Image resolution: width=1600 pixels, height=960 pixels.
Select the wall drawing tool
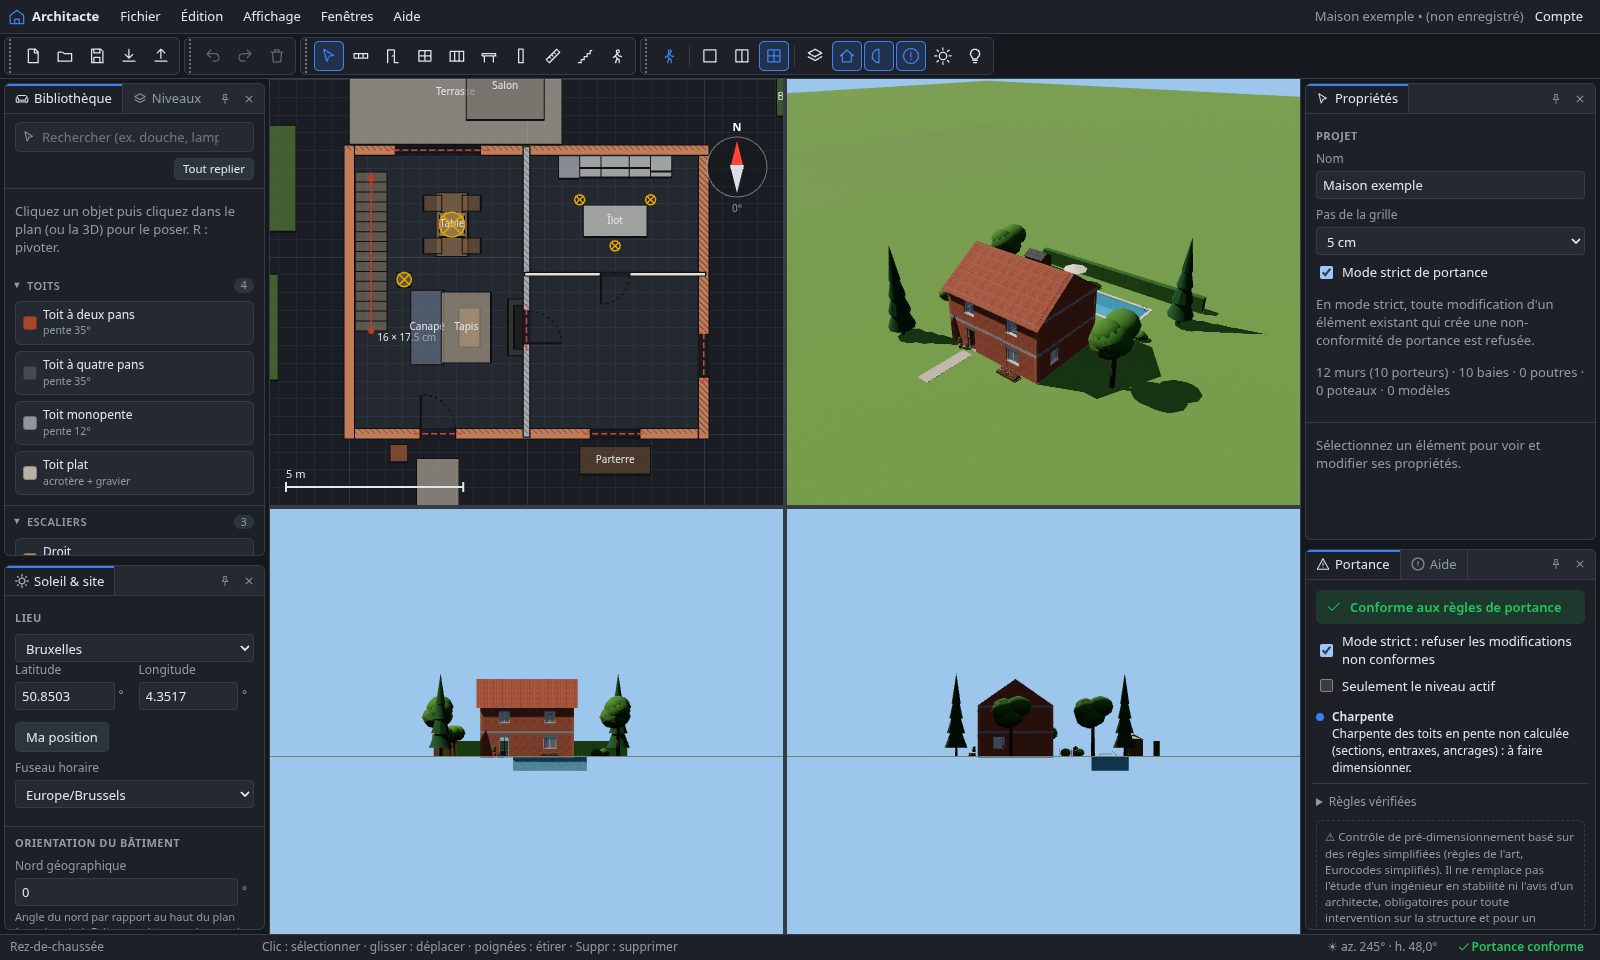point(361,56)
